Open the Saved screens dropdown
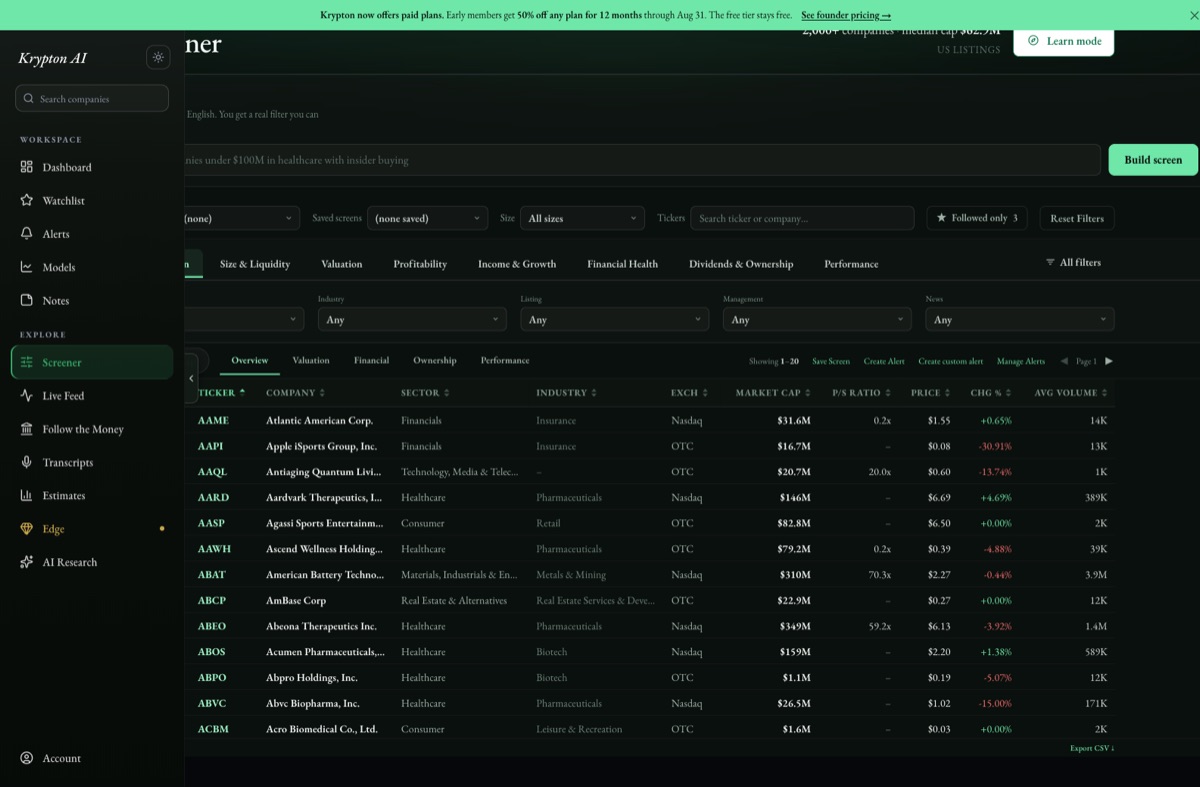The height and width of the screenshot is (787, 1200). point(427,218)
